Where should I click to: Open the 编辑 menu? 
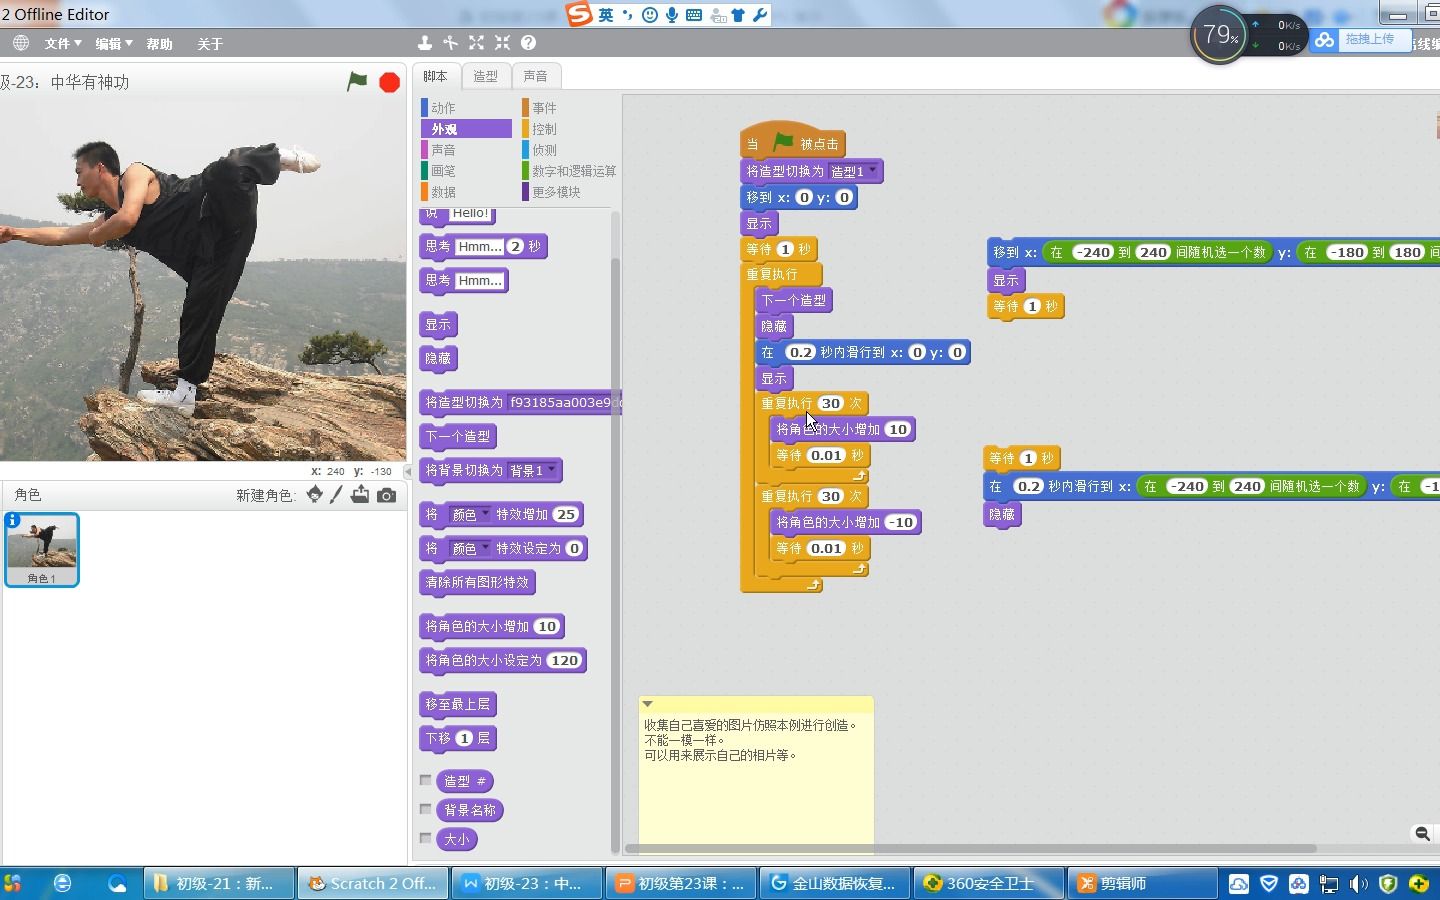(x=114, y=44)
